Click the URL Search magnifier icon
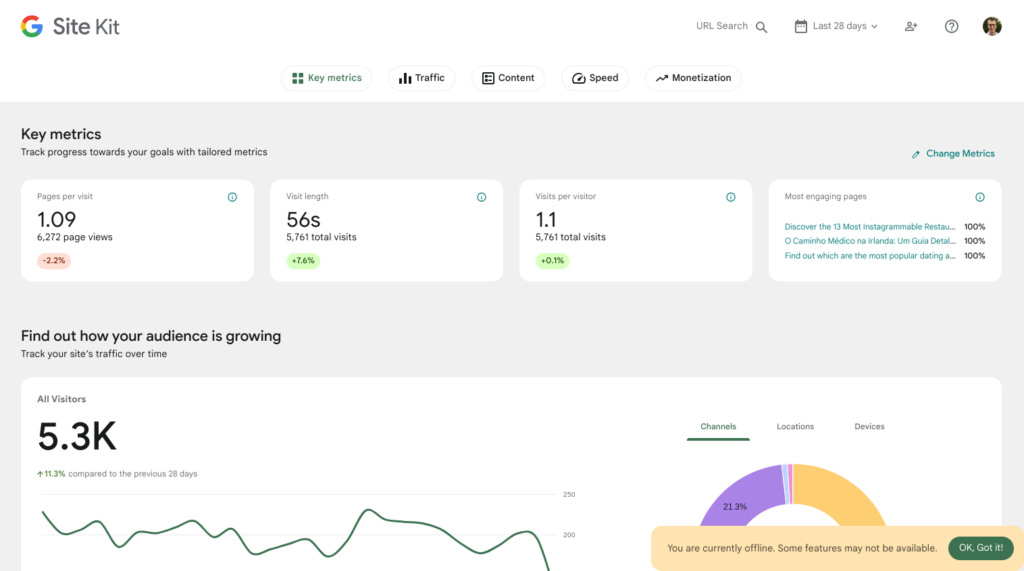The image size is (1024, 571). tap(762, 27)
